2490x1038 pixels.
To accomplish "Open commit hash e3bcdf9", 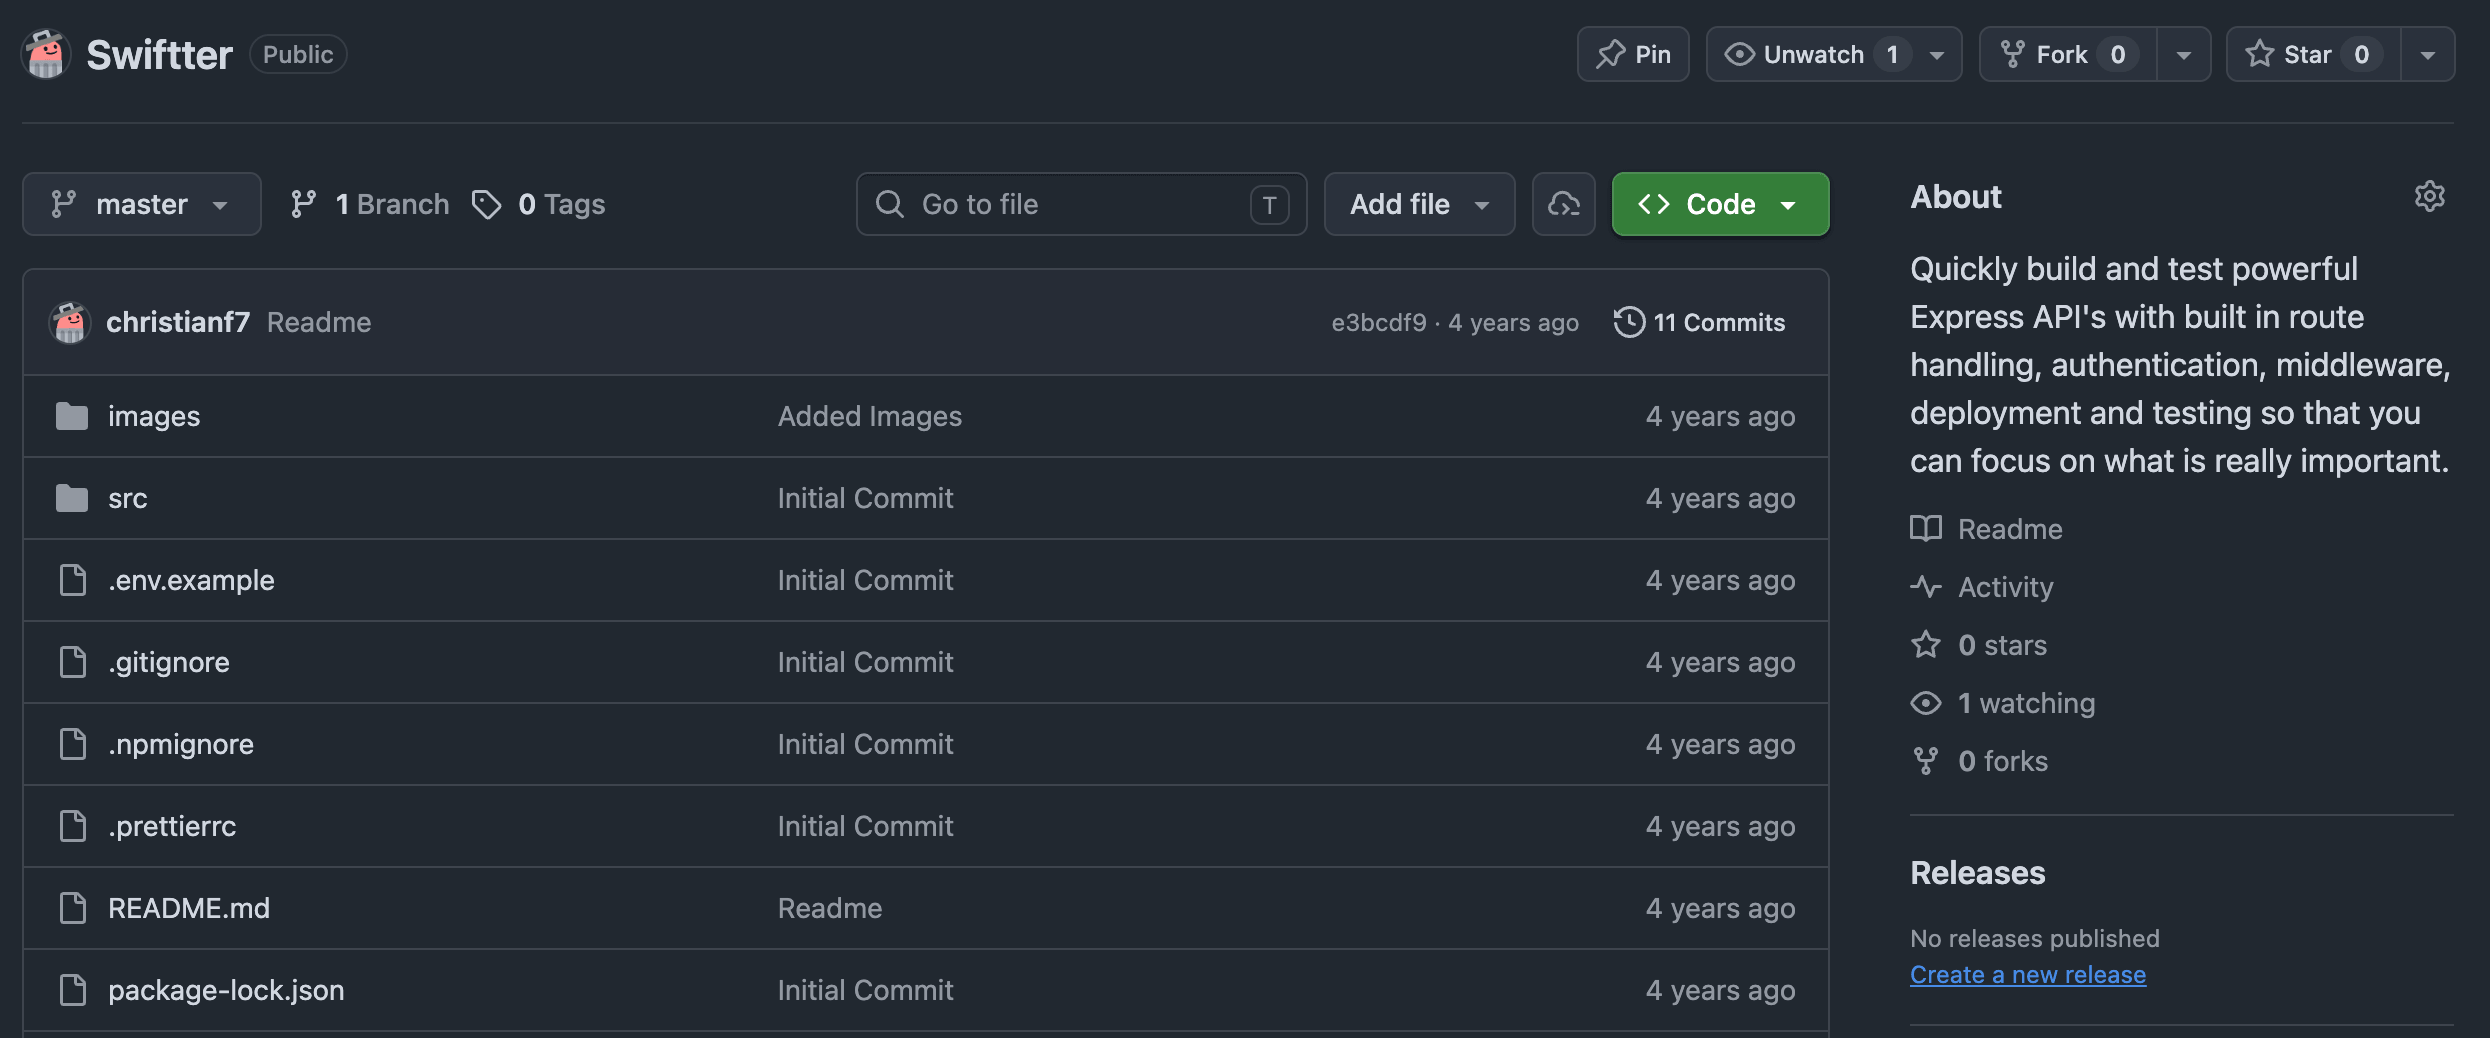I will [1379, 322].
